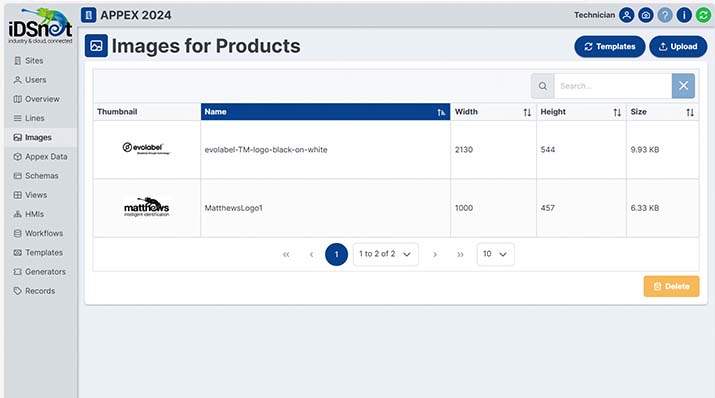This screenshot has height=398, width=715.
Task: Open Appex Data in the sidebar
Action: tap(41, 156)
